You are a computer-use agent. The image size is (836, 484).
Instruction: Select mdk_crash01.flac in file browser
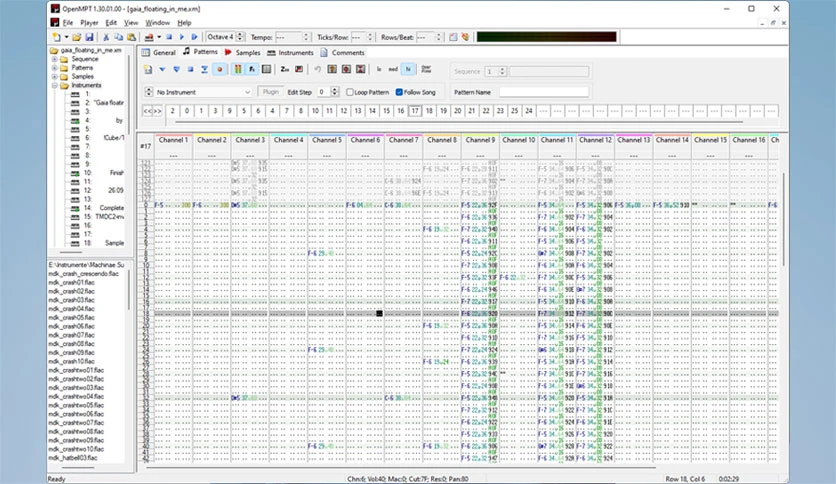(x=72, y=283)
